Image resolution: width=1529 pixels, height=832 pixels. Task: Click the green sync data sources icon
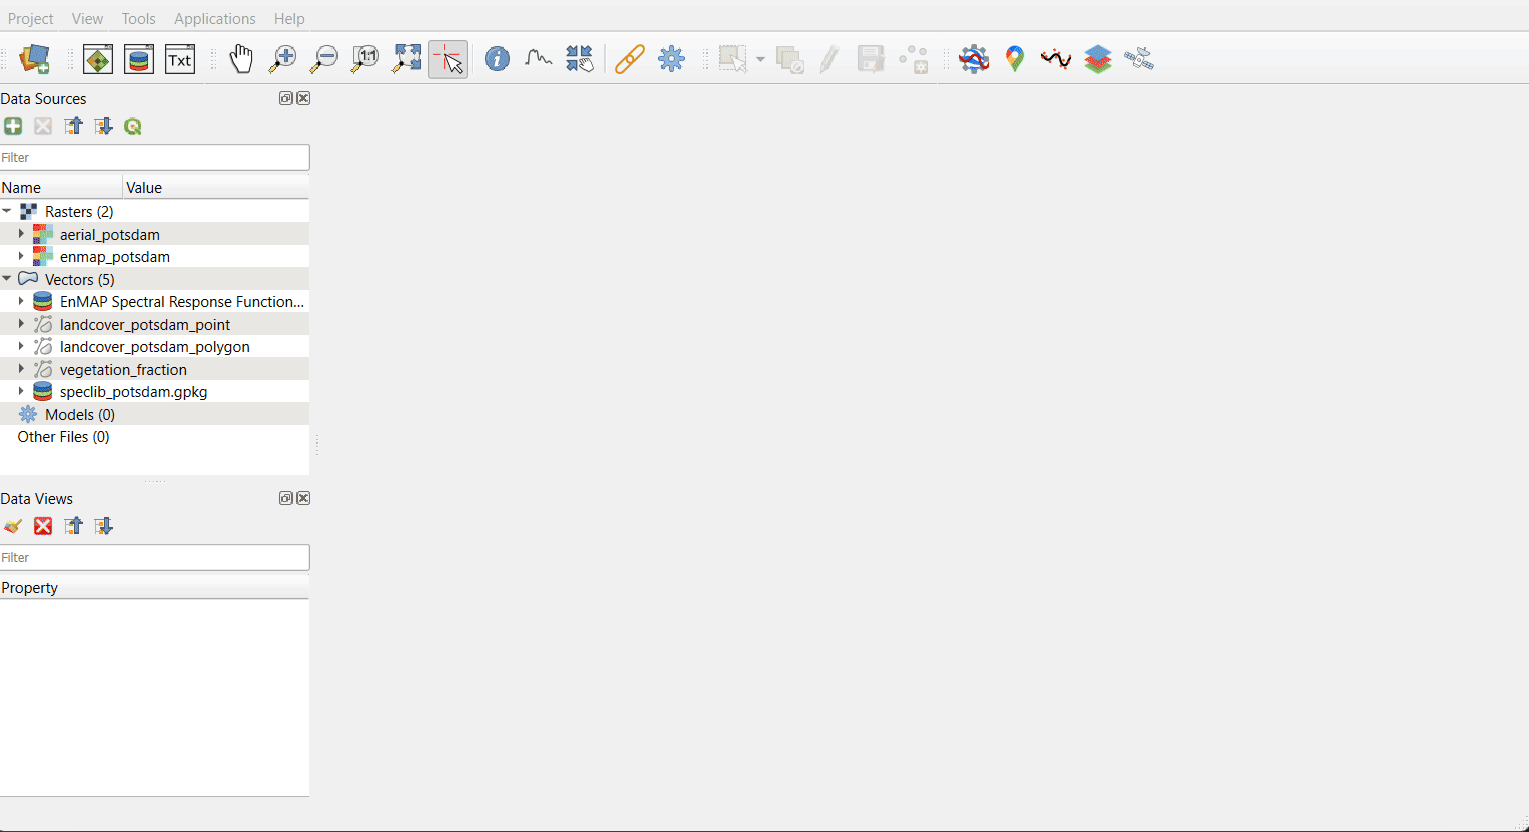pyautogui.click(x=133, y=126)
